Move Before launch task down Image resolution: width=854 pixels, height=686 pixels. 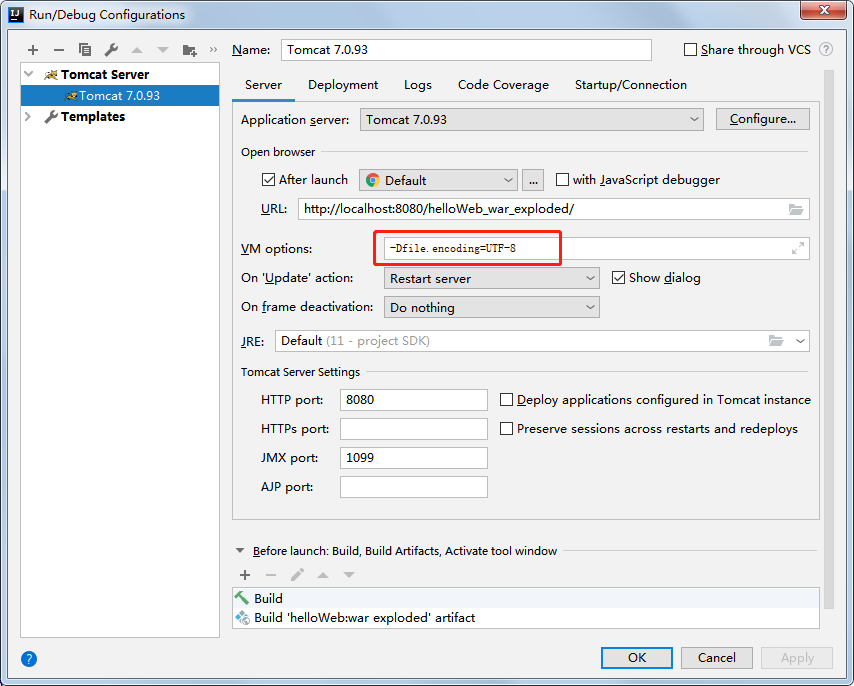pyautogui.click(x=349, y=575)
